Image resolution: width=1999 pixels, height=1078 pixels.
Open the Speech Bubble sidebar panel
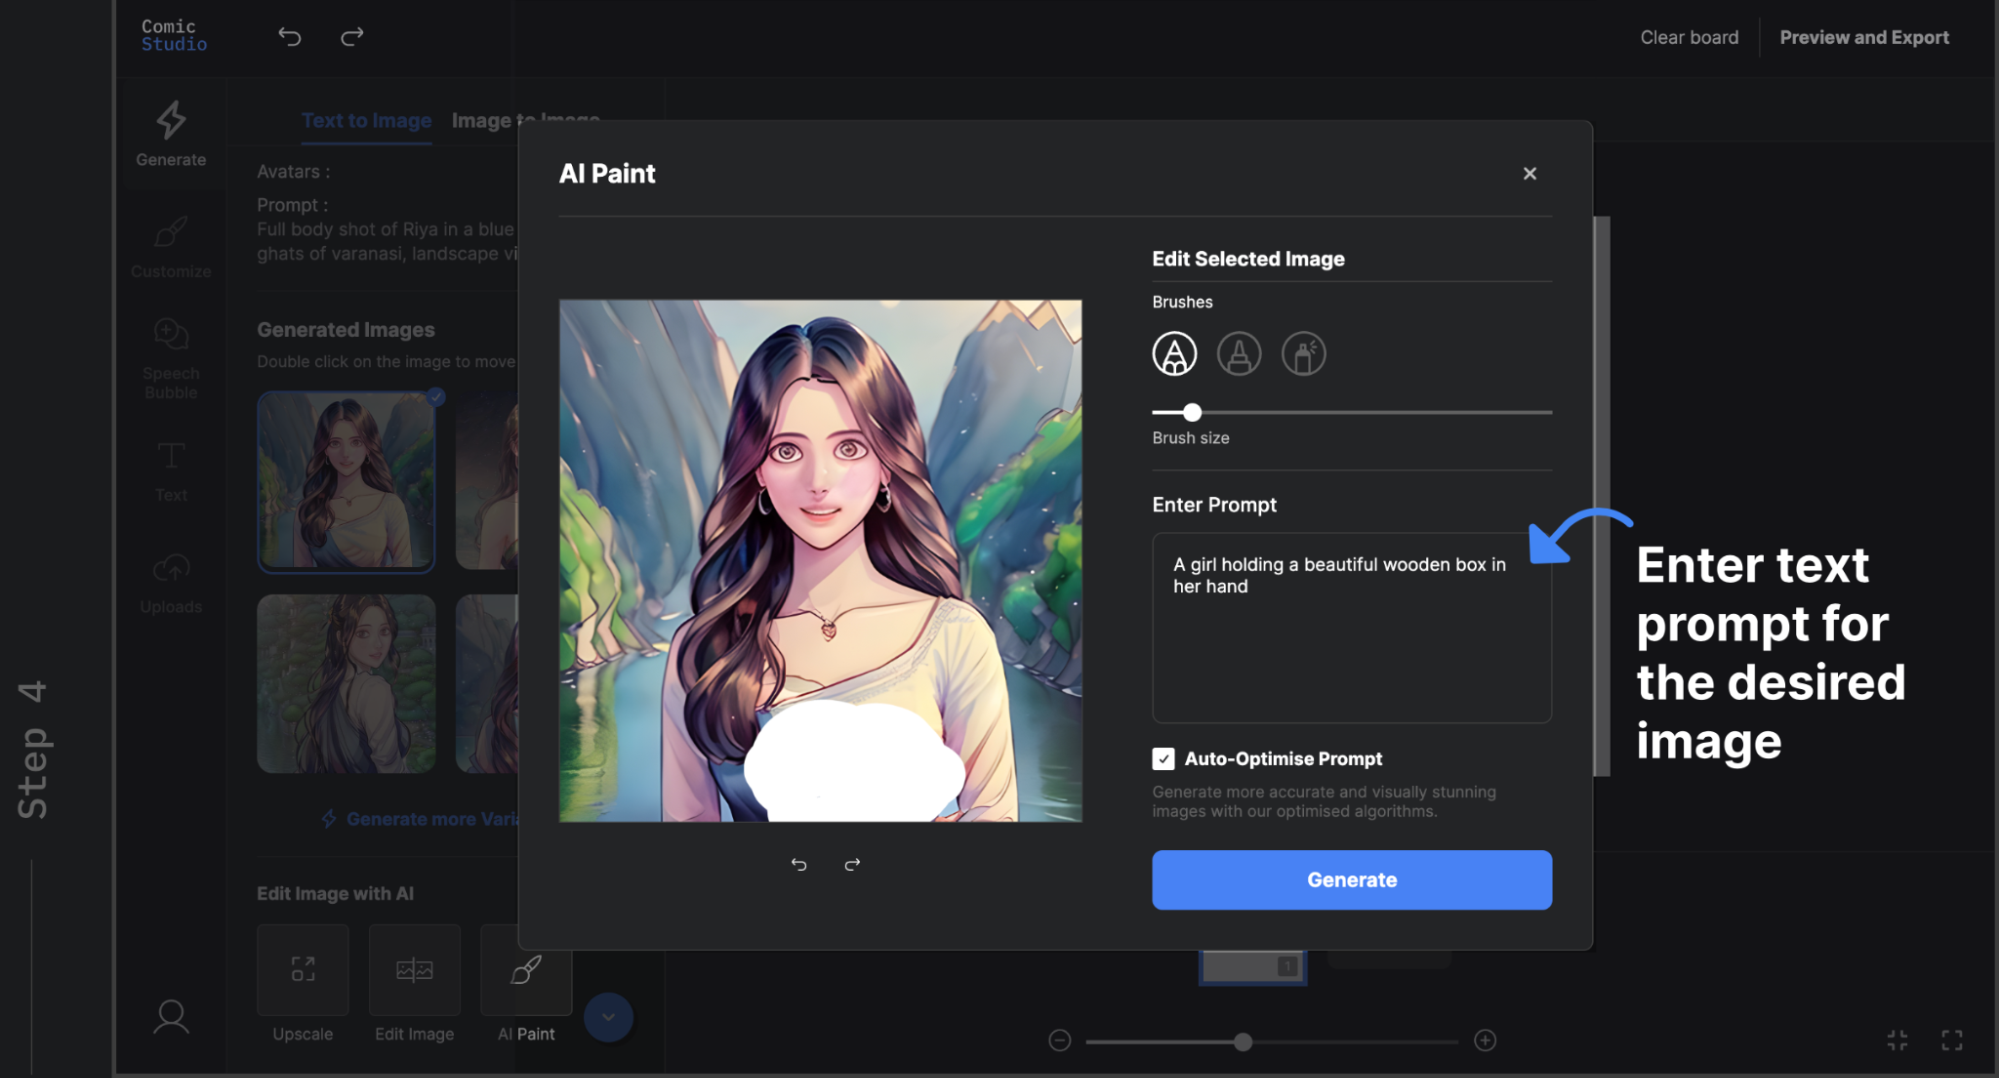pos(171,359)
